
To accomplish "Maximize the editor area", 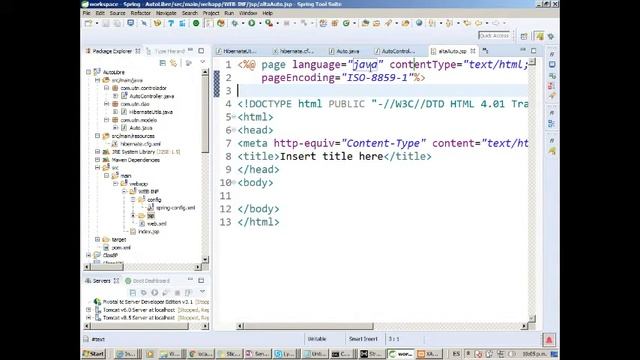I will pyautogui.click(x=533, y=51).
